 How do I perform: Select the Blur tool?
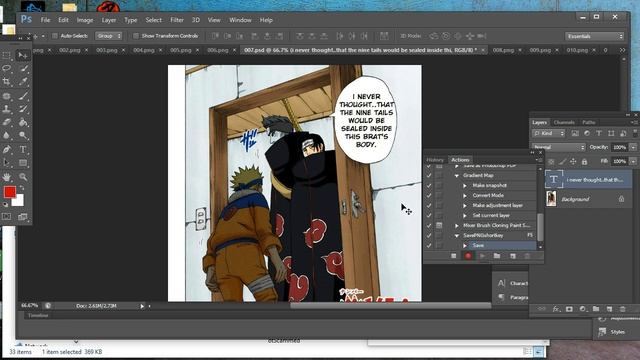[7, 135]
